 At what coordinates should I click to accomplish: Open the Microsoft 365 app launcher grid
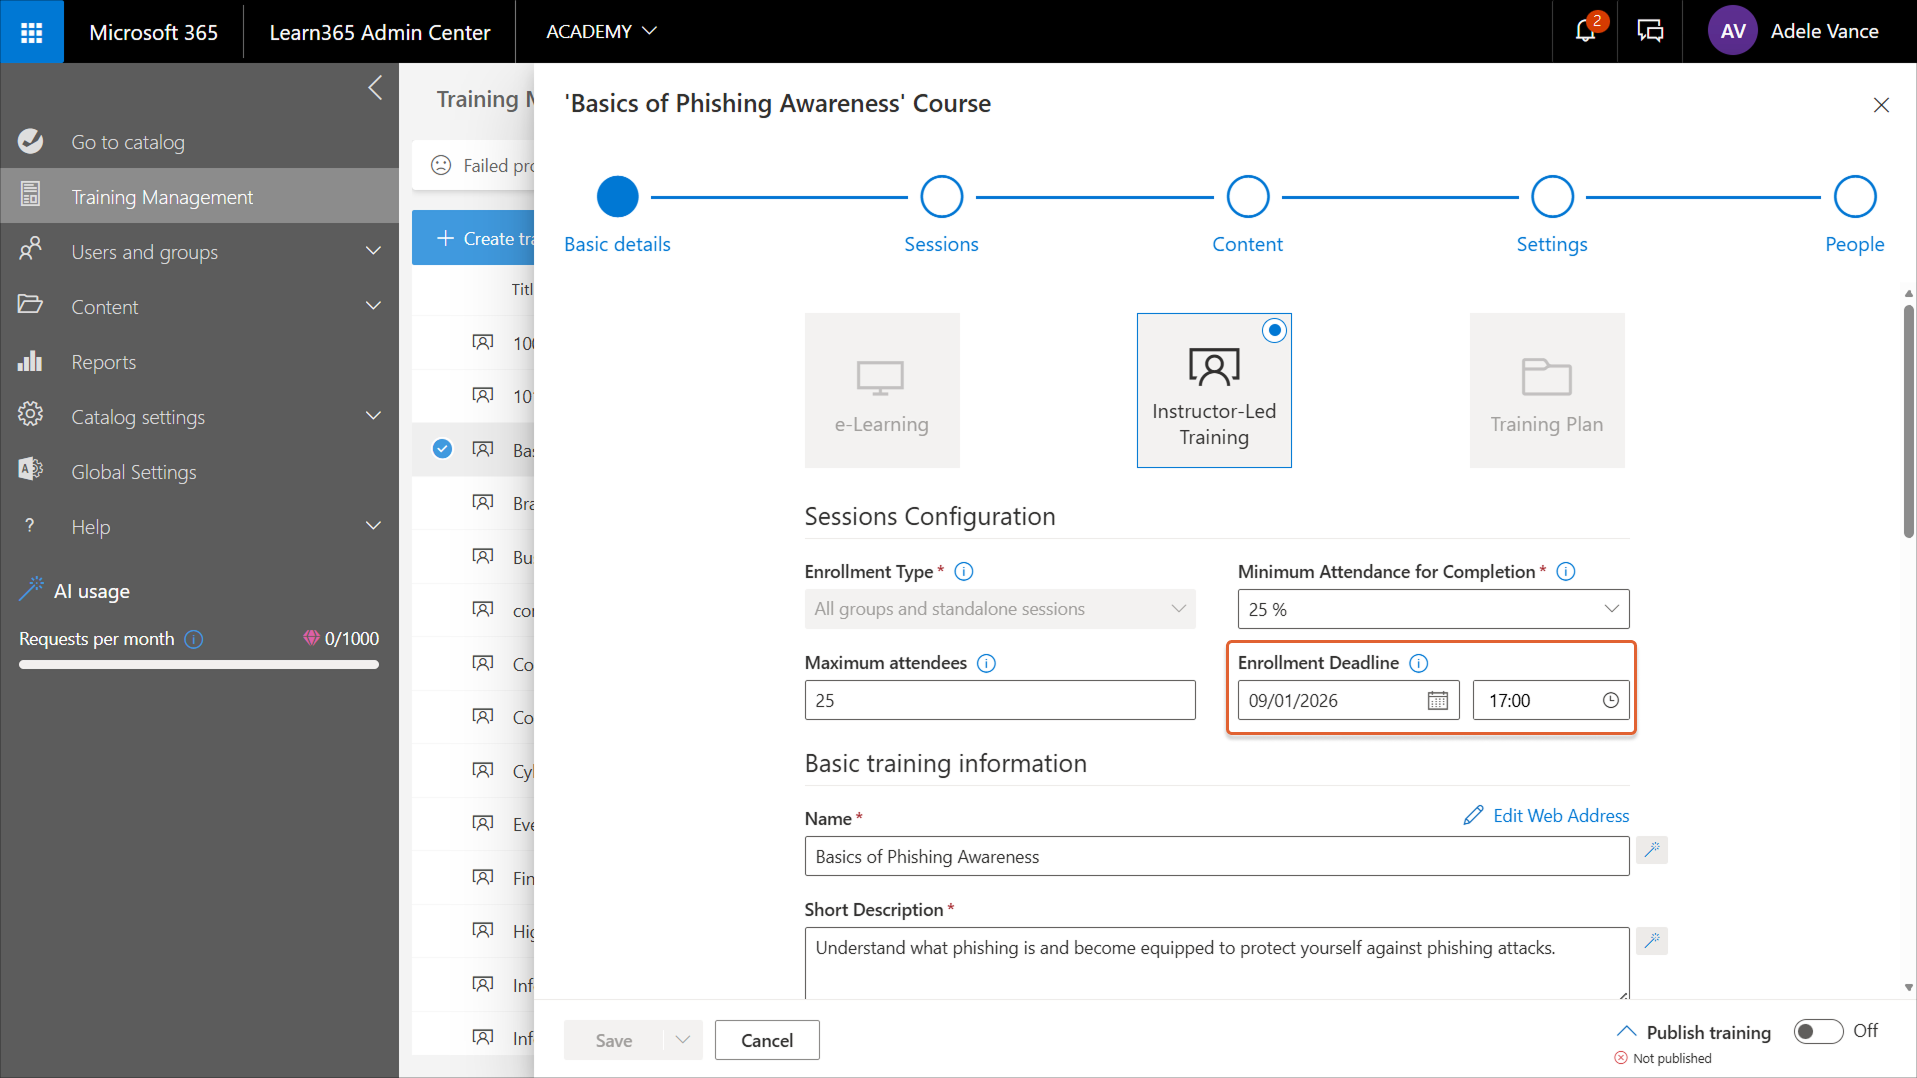click(x=32, y=32)
